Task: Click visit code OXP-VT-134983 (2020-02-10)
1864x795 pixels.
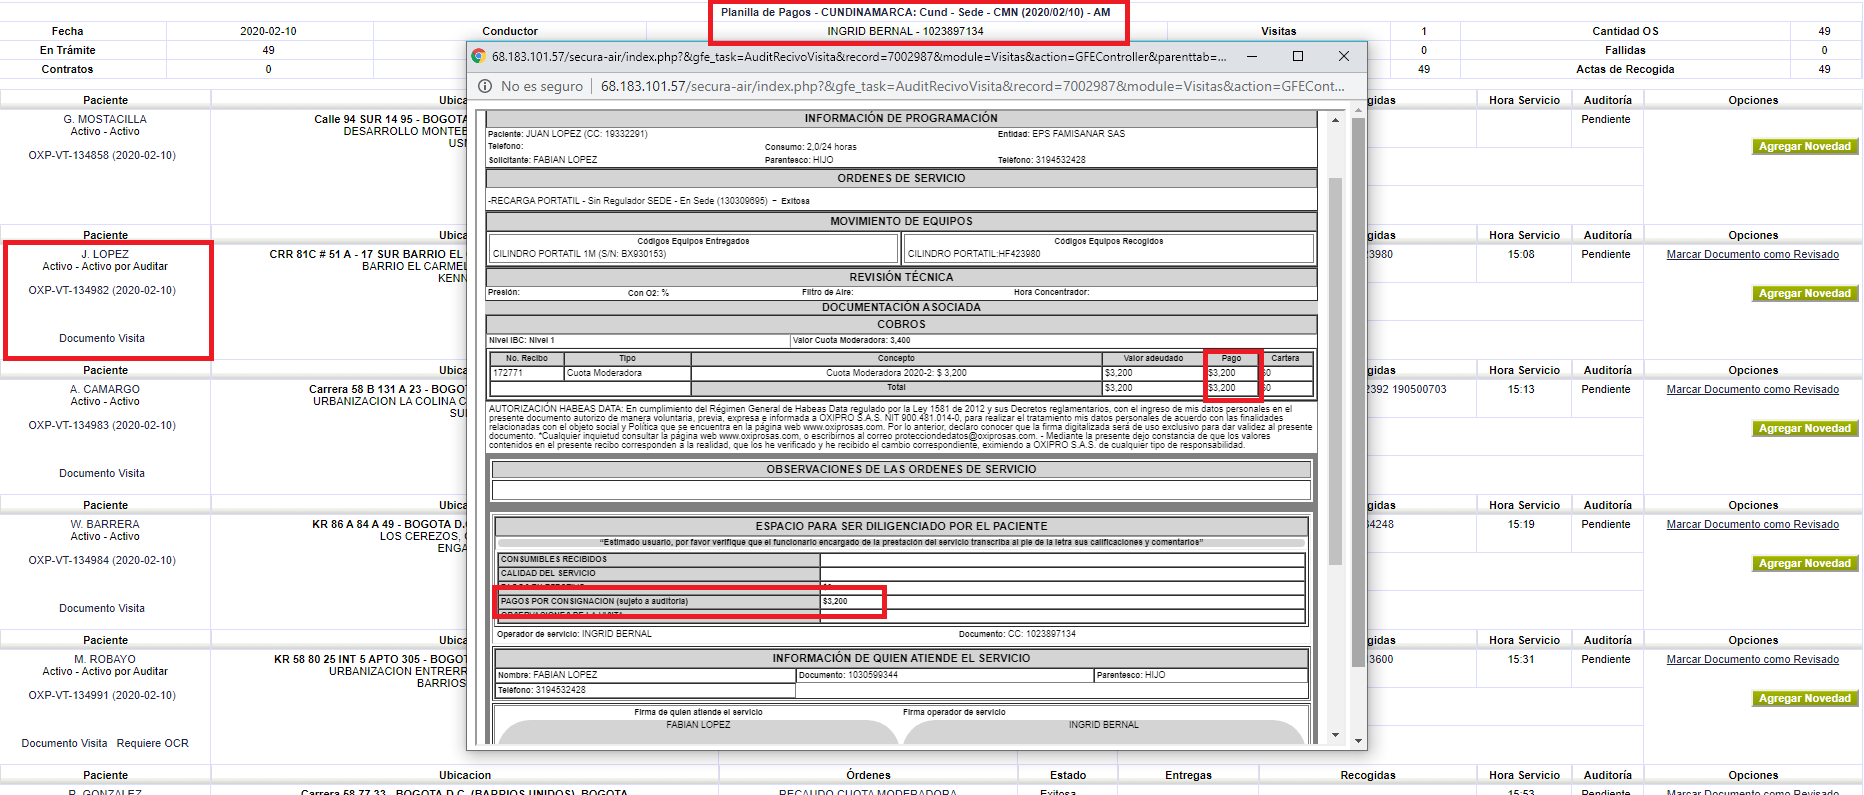Action: [102, 426]
